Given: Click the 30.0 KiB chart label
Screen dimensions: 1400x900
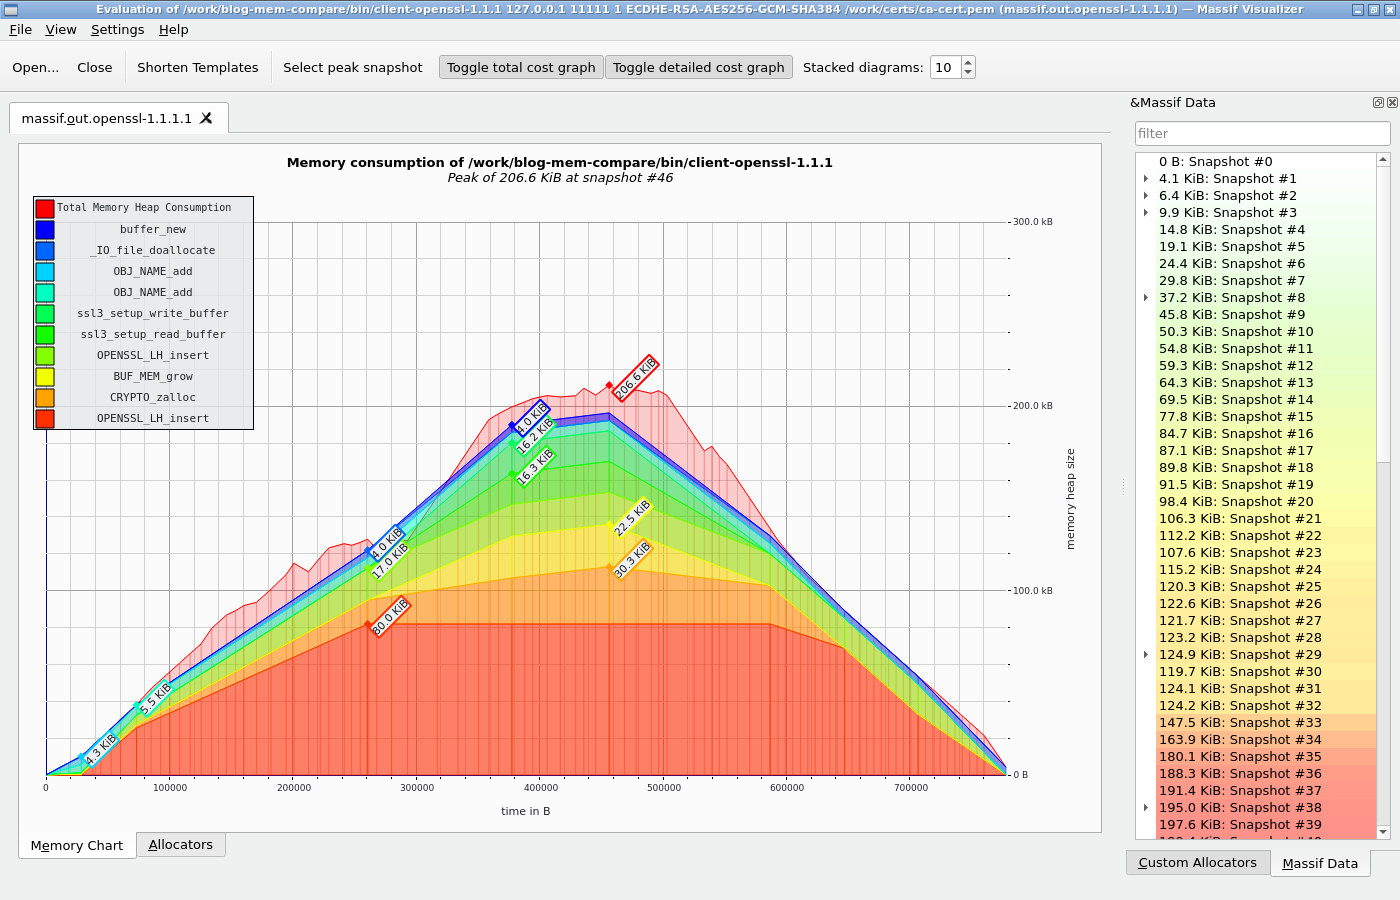Looking at the screenshot, I should (x=390, y=616).
